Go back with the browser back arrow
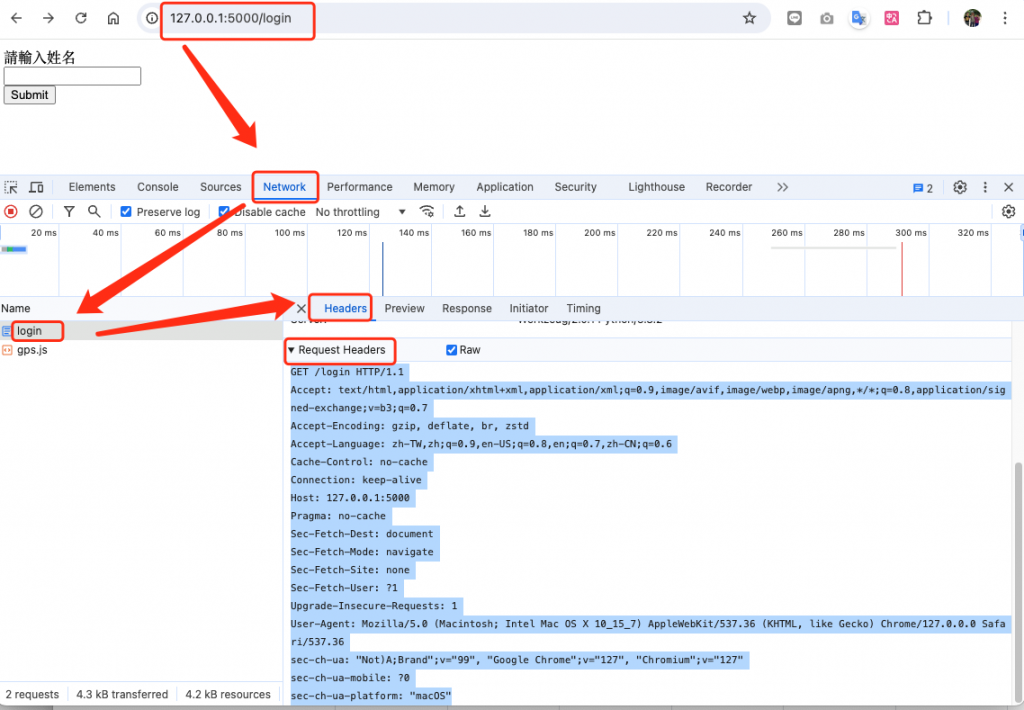The height and width of the screenshot is (710, 1024). 16,18
